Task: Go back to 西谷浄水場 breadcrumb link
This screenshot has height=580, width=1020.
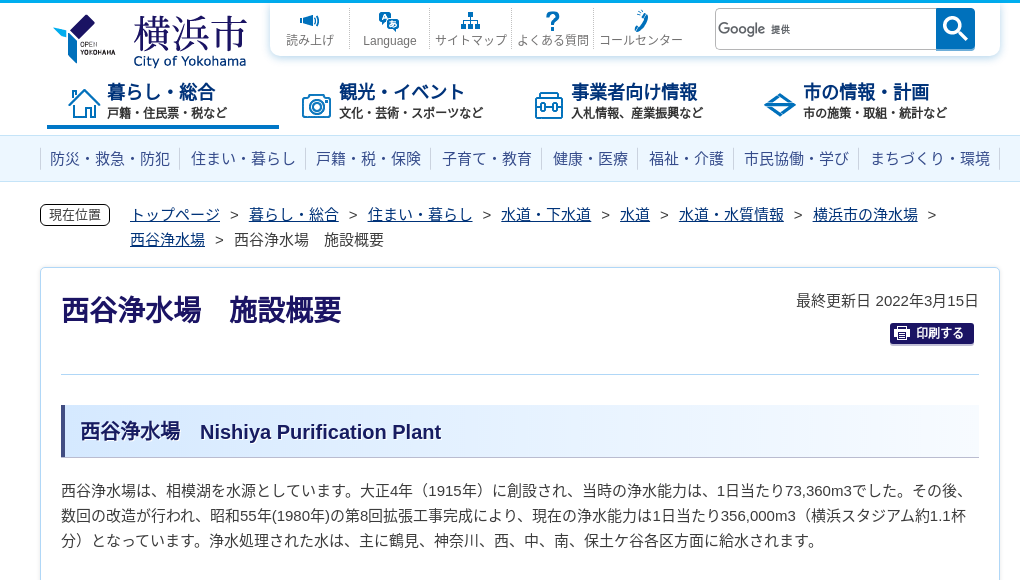Action: click(x=167, y=240)
